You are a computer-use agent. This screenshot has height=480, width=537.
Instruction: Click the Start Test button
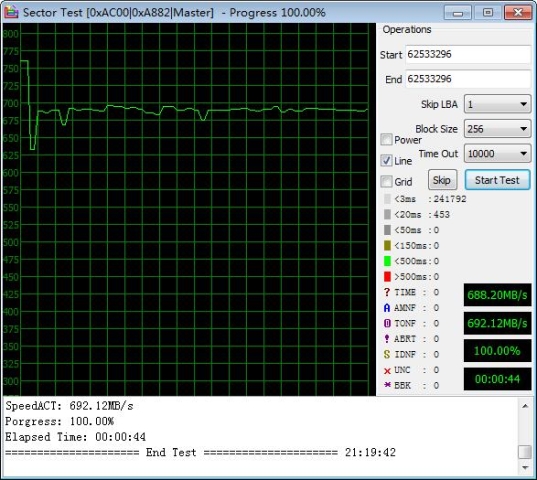(497, 180)
